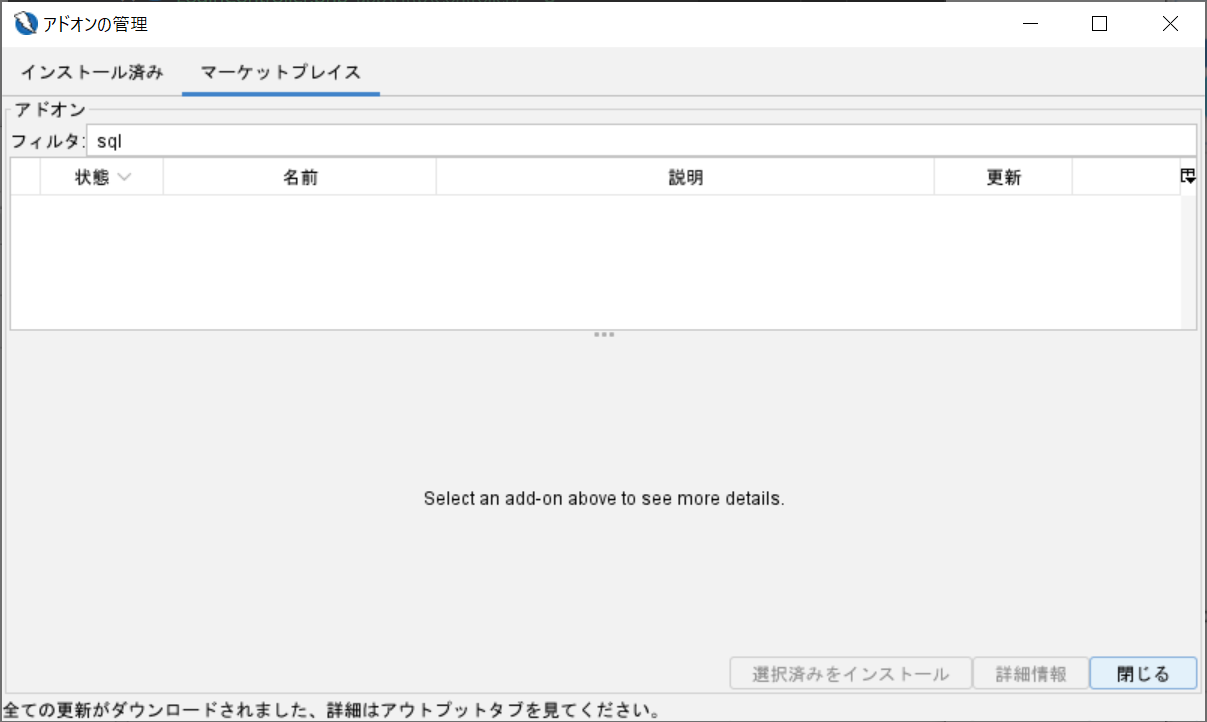Click the フィルタ input field containing sql
The image size is (1207, 722).
click(641, 141)
